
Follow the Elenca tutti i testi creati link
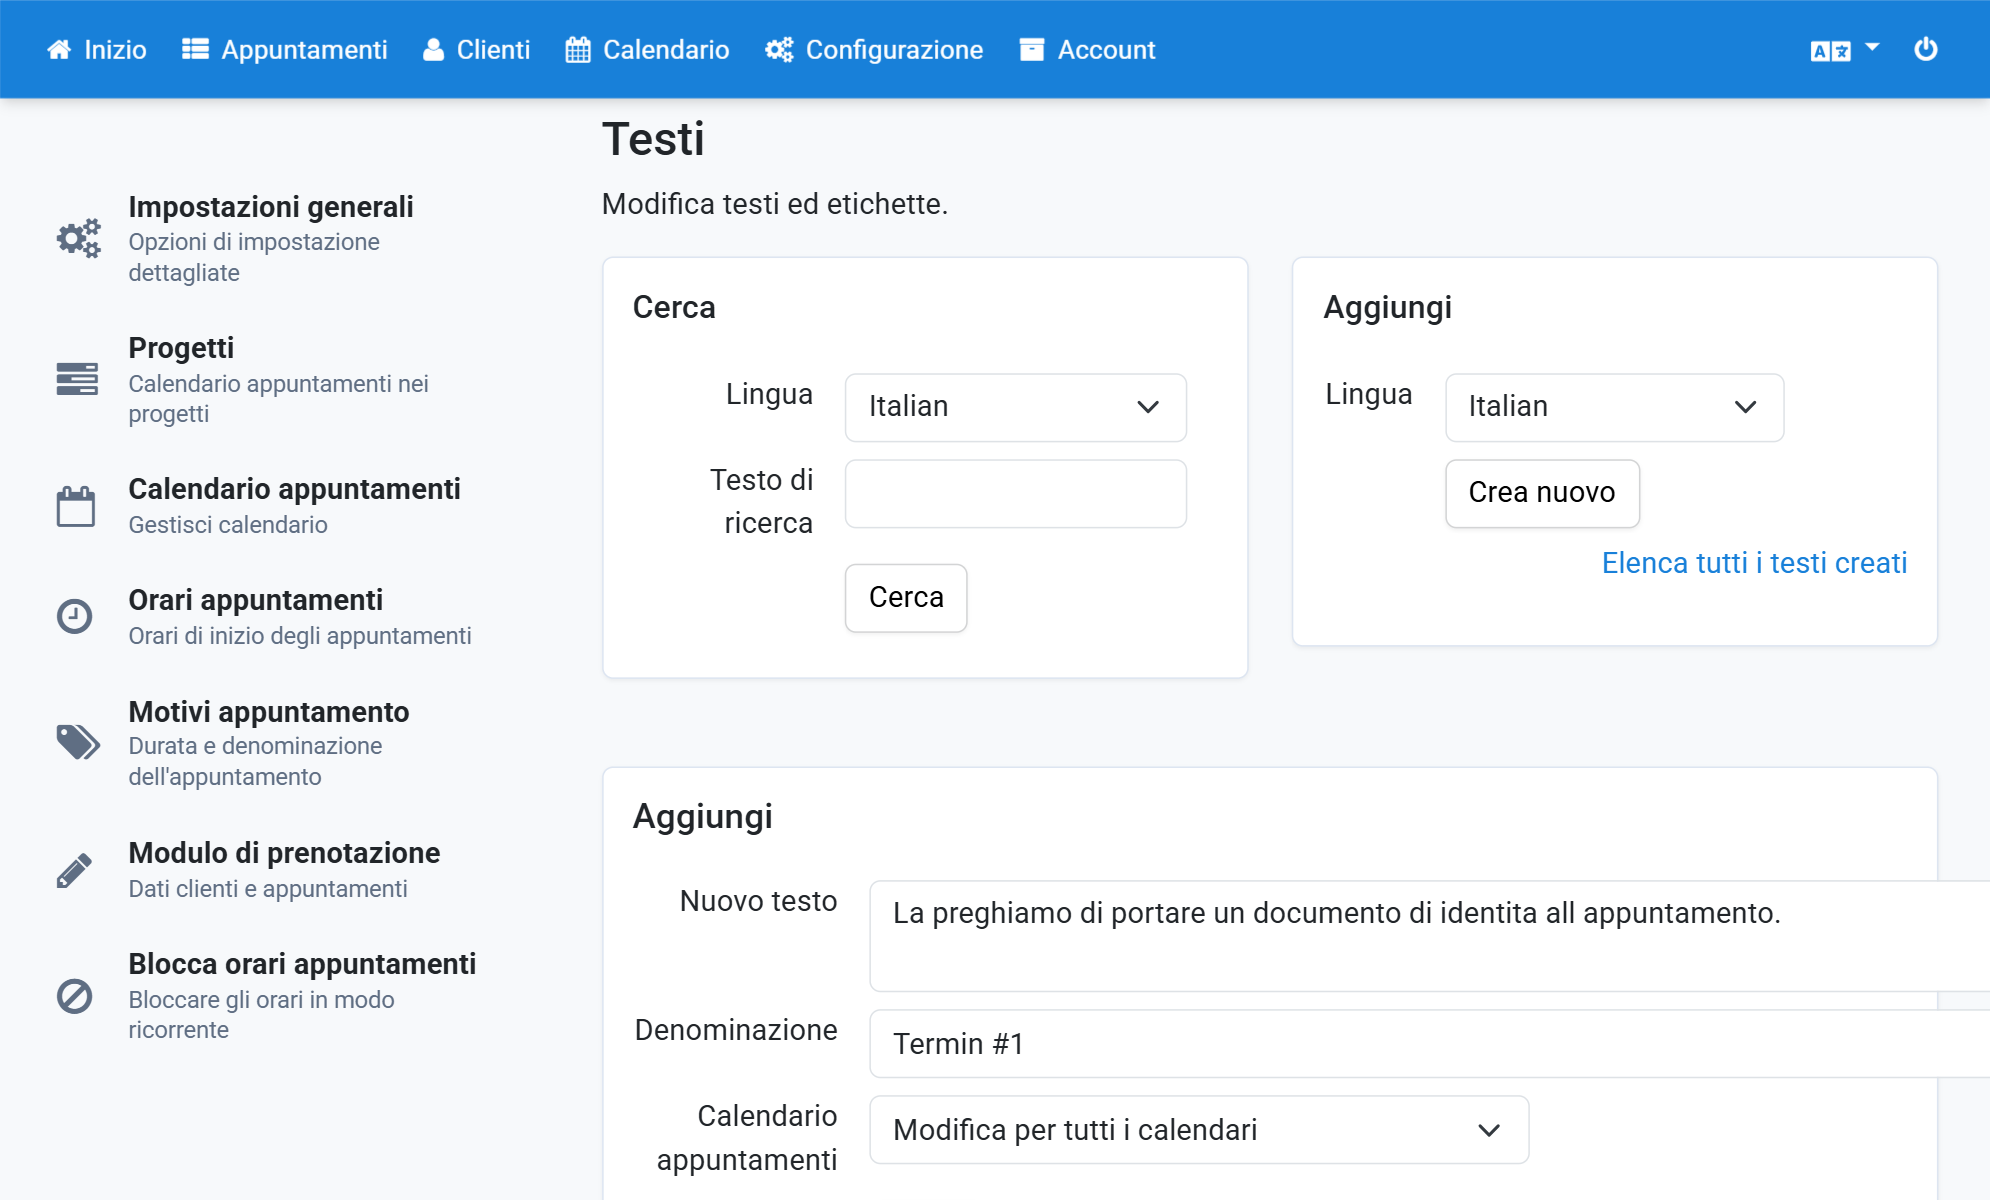point(1754,563)
